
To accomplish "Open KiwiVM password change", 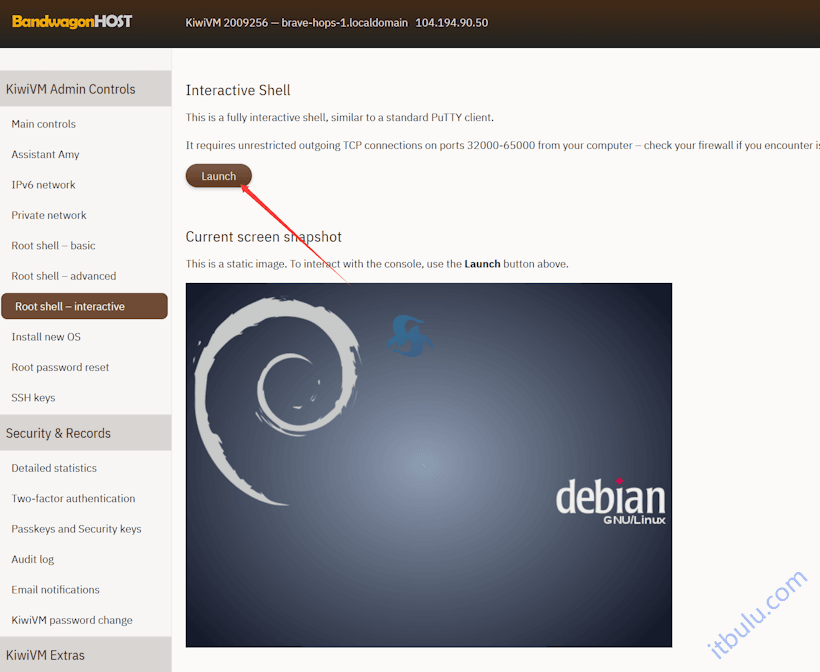I will (71, 620).
